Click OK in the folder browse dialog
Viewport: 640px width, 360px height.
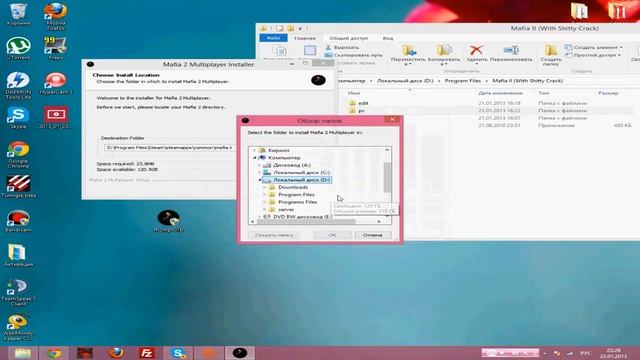(332, 235)
